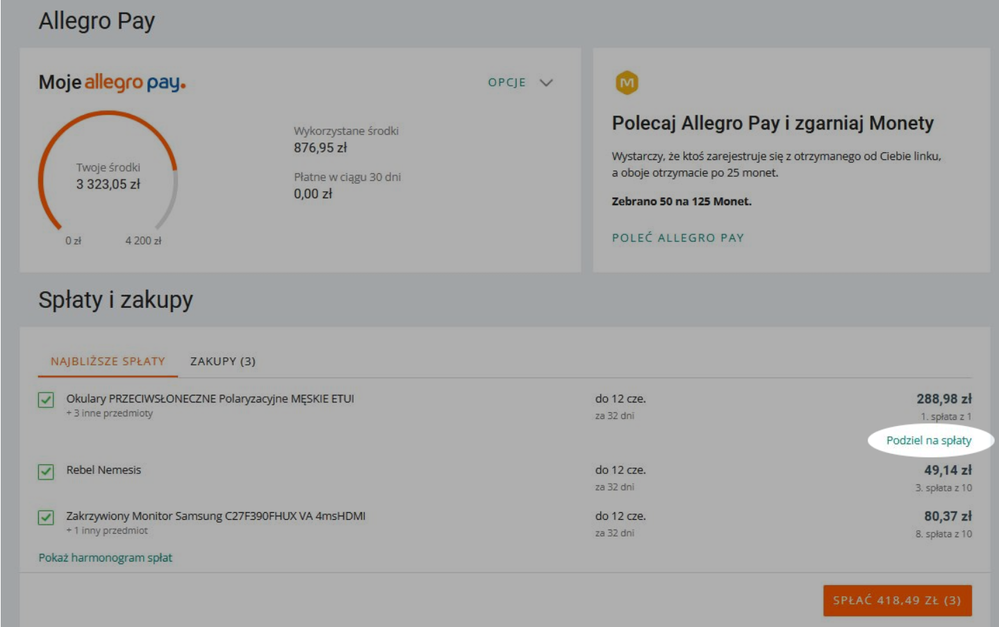Select the Rebel Nemesis item title
This screenshot has height=627, width=999.
104,470
